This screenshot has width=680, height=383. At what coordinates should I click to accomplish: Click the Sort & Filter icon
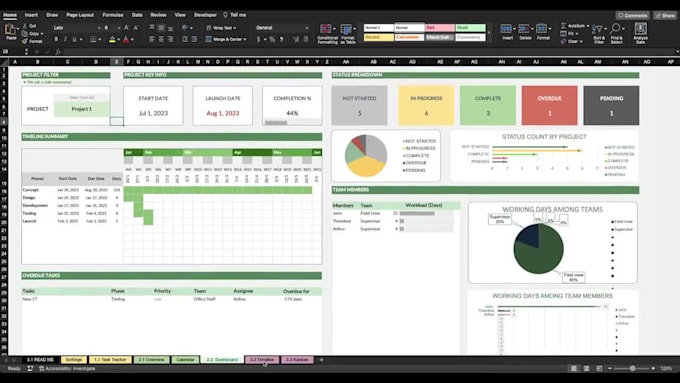click(x=599, y=34)
